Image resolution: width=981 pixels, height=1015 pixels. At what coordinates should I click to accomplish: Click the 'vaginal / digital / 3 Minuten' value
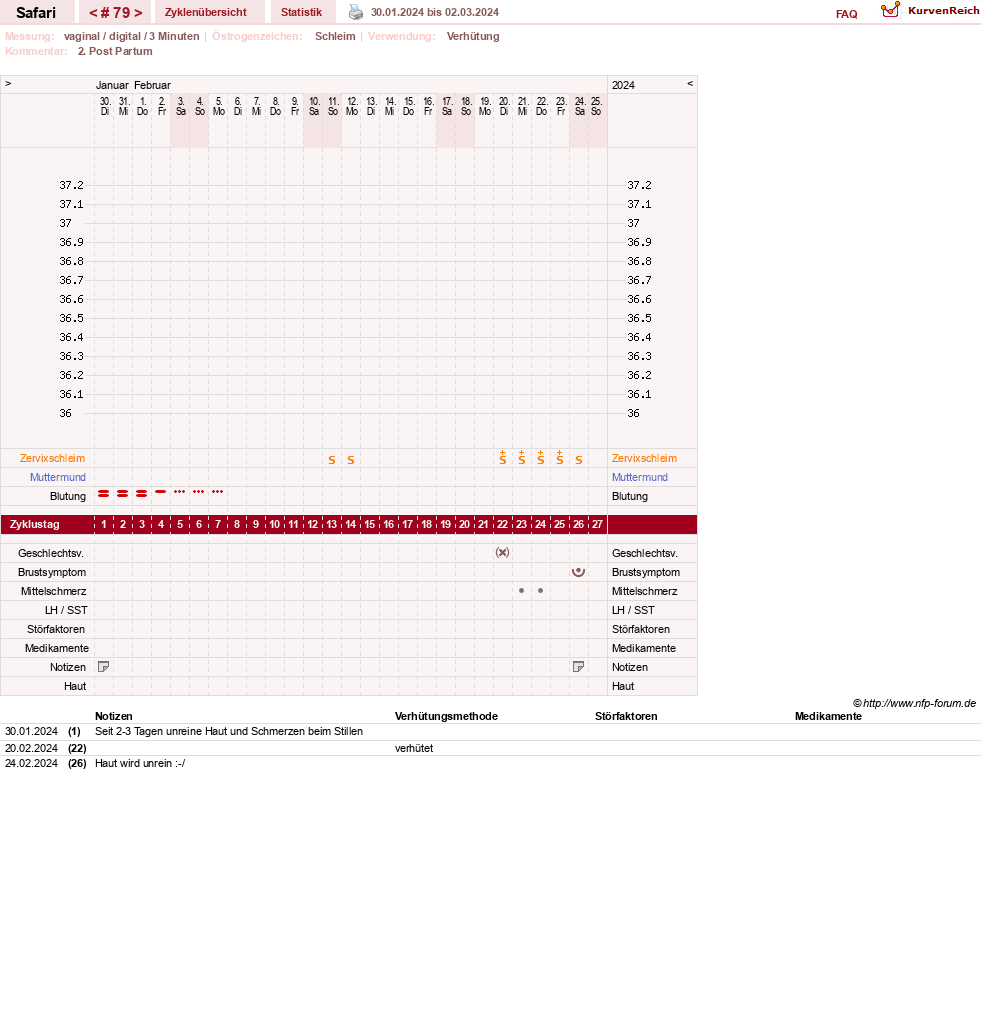pos(131,36)
